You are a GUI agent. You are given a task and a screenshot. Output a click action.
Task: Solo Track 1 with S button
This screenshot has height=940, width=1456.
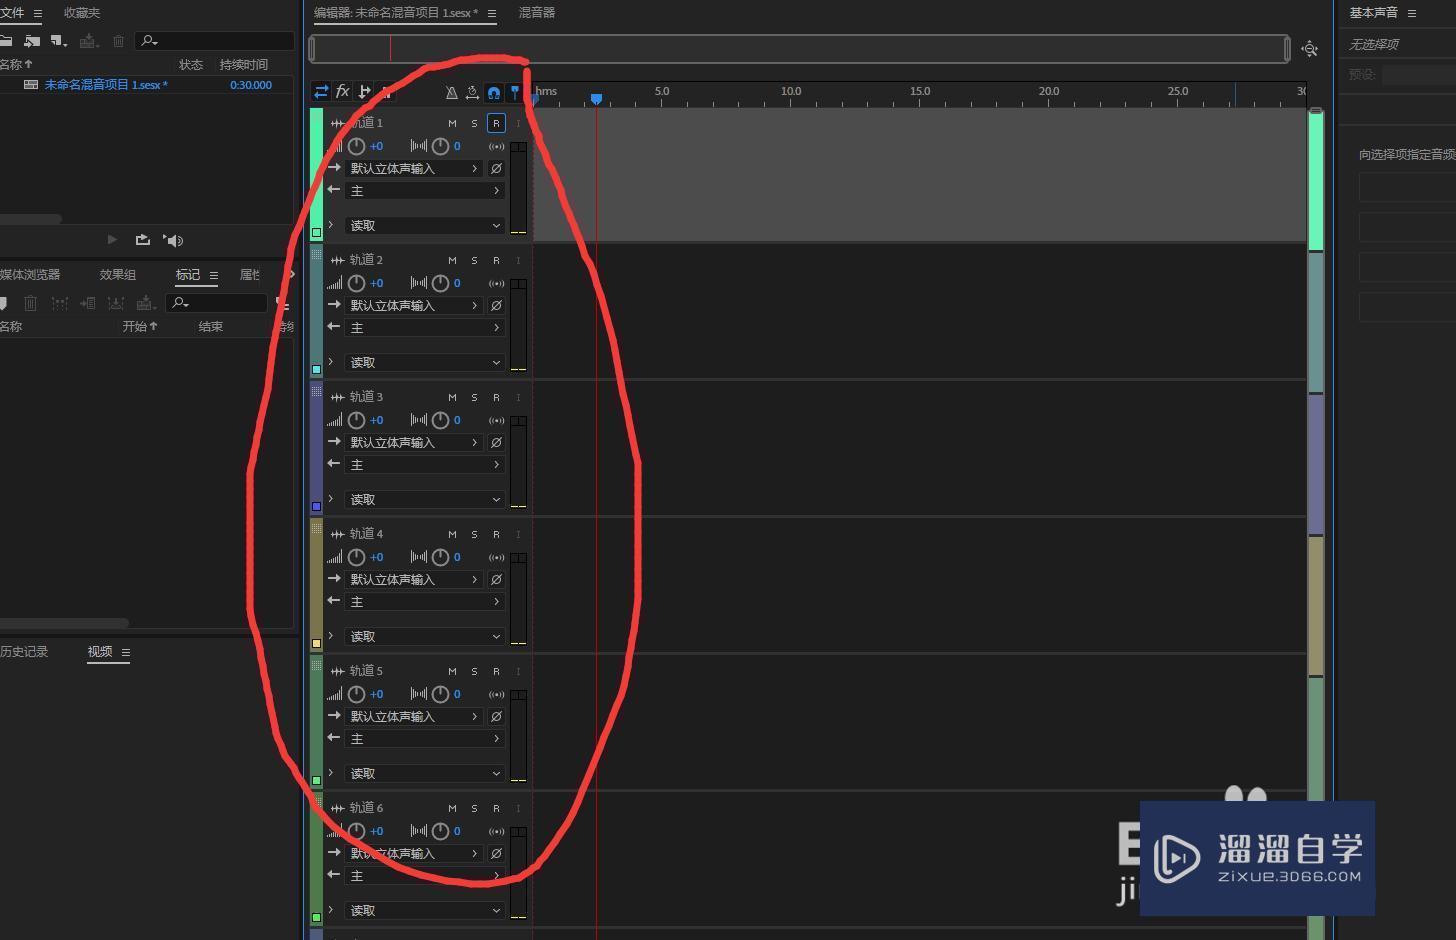tap(474, 123)
